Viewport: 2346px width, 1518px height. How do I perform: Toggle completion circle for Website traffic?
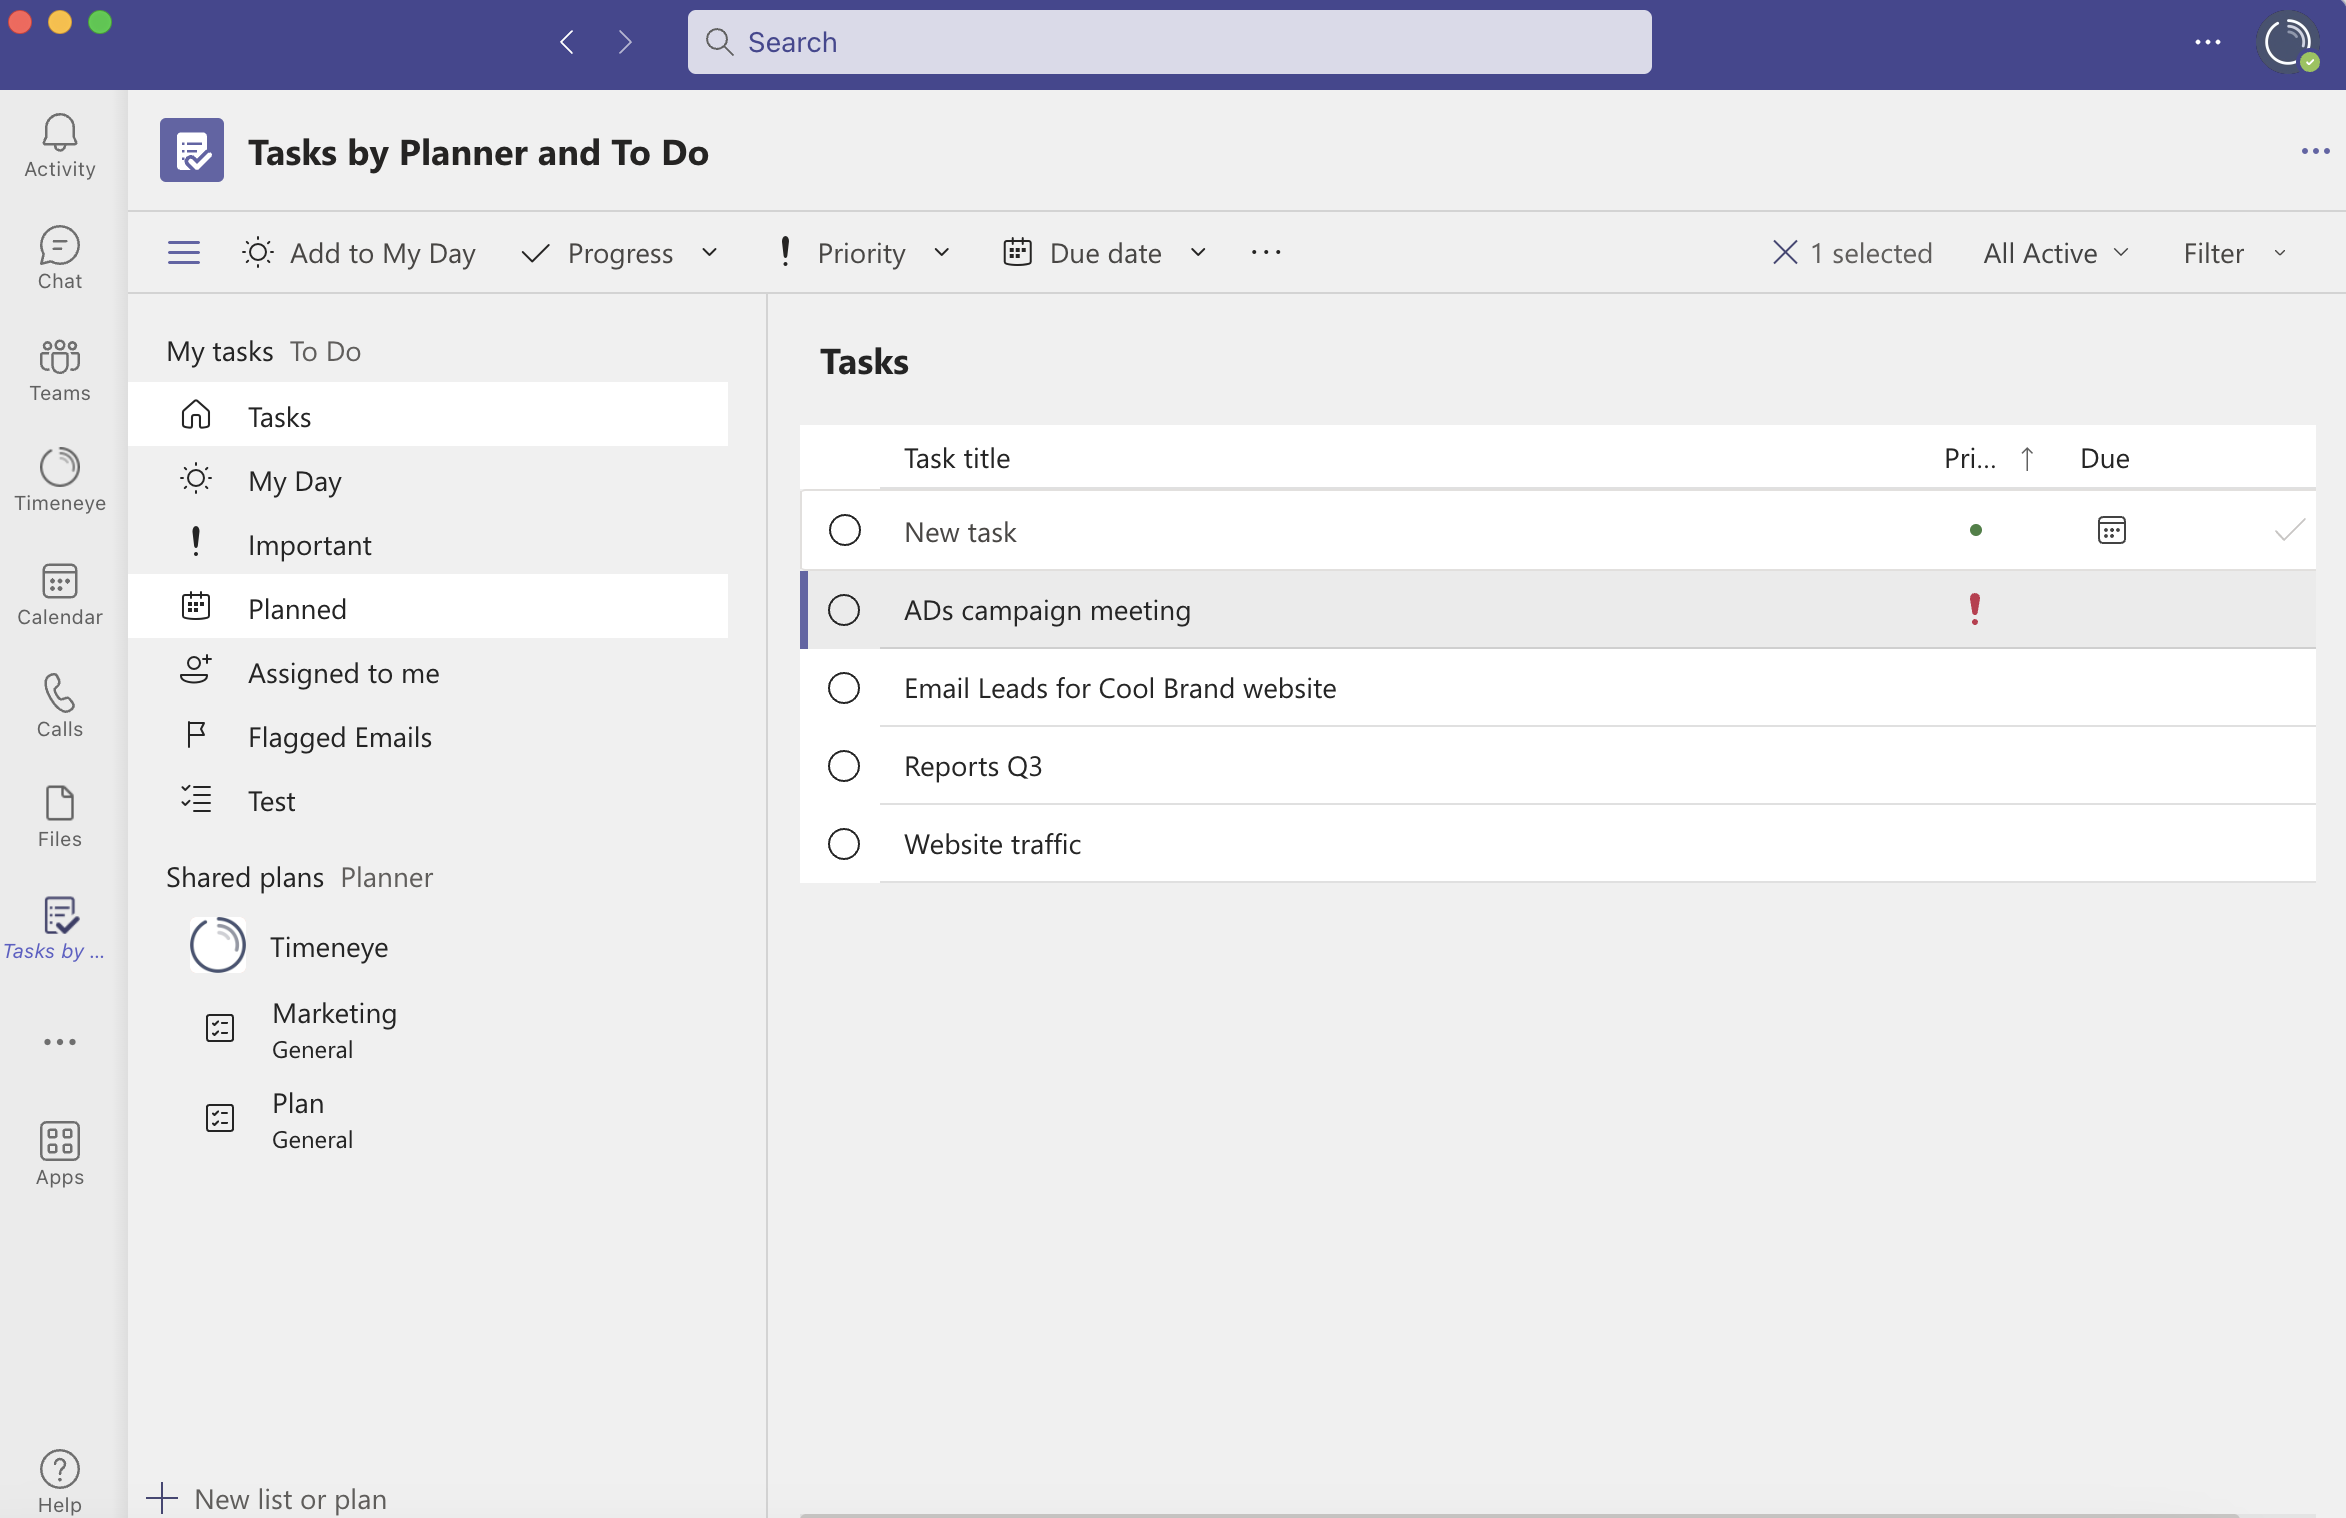(x=843, y=843)
